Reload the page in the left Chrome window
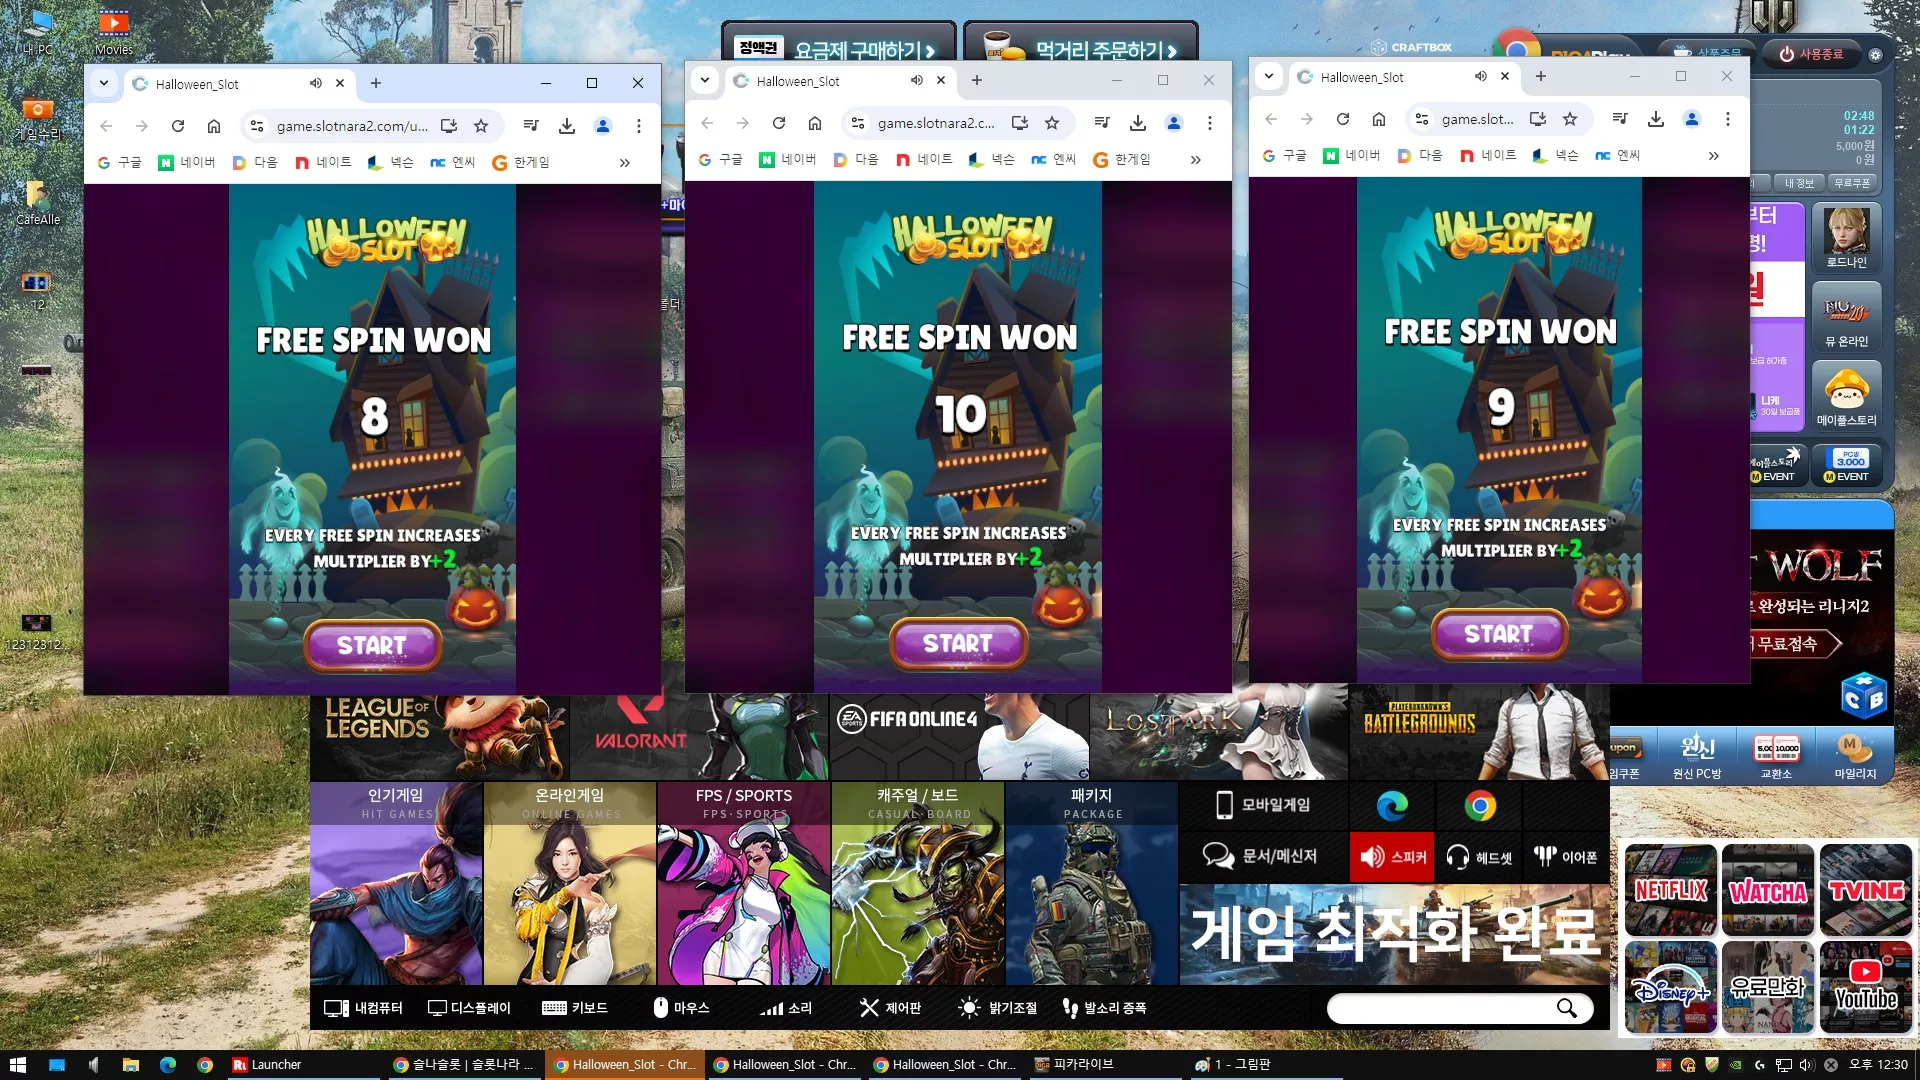The image size is (1920, 1080). [x=178, y=126]
